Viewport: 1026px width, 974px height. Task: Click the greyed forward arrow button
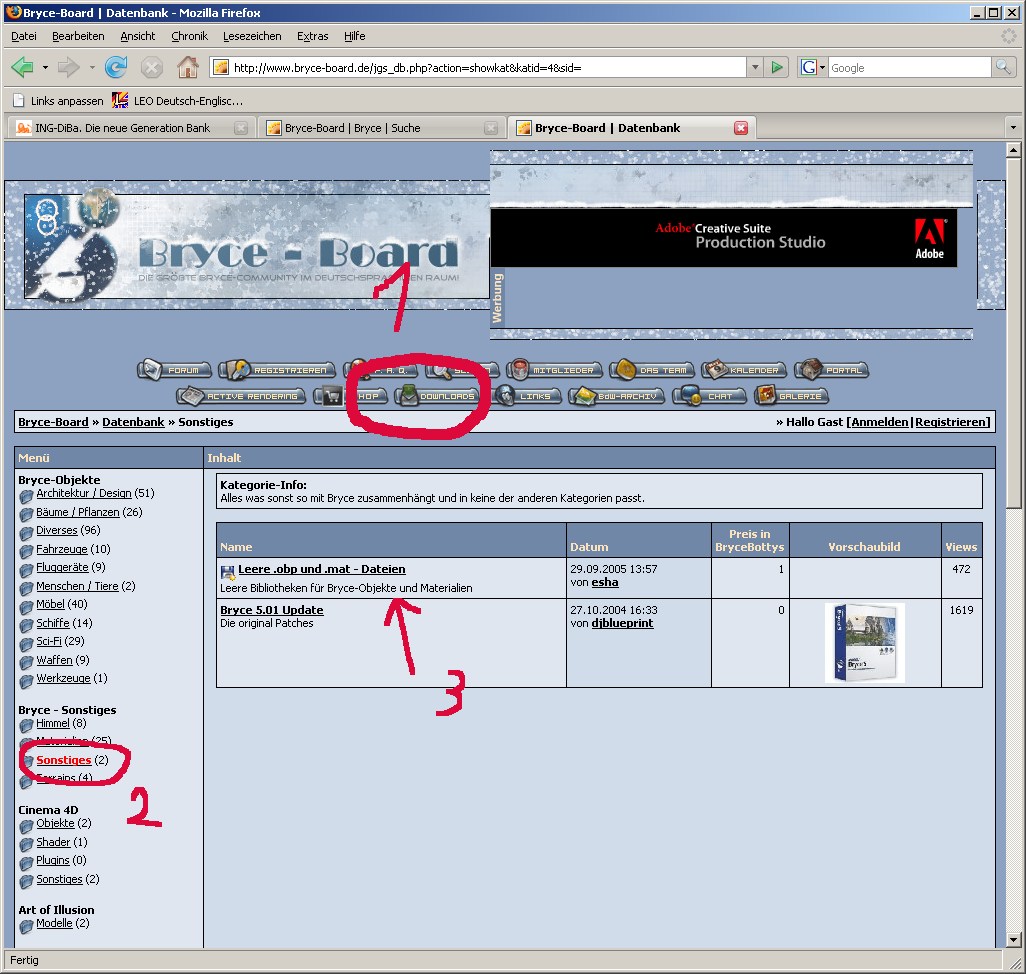tap(68, 67)
